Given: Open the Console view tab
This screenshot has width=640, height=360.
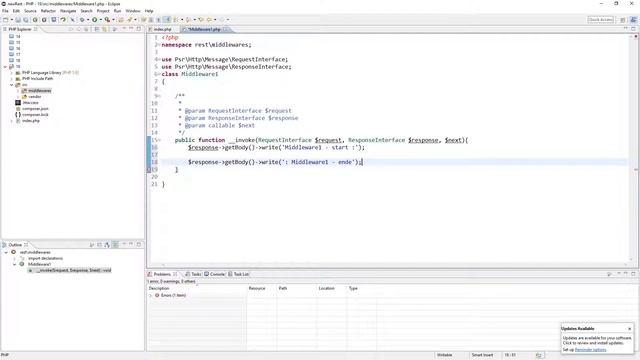Looking at the screenshot, I should point(215,274).
